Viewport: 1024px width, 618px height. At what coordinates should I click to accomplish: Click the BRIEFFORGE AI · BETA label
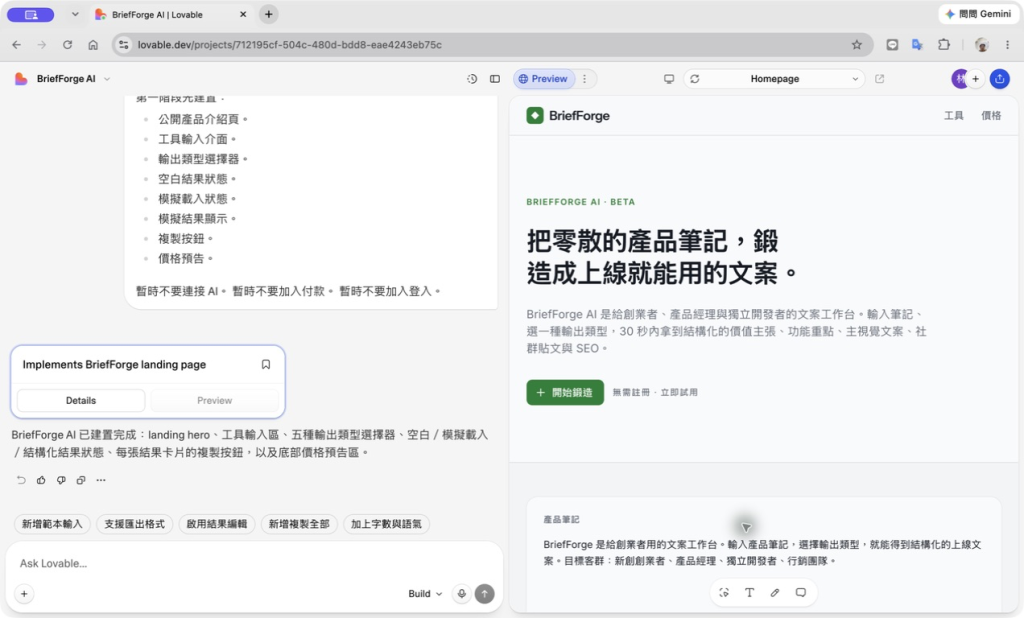tap(581, 202)
